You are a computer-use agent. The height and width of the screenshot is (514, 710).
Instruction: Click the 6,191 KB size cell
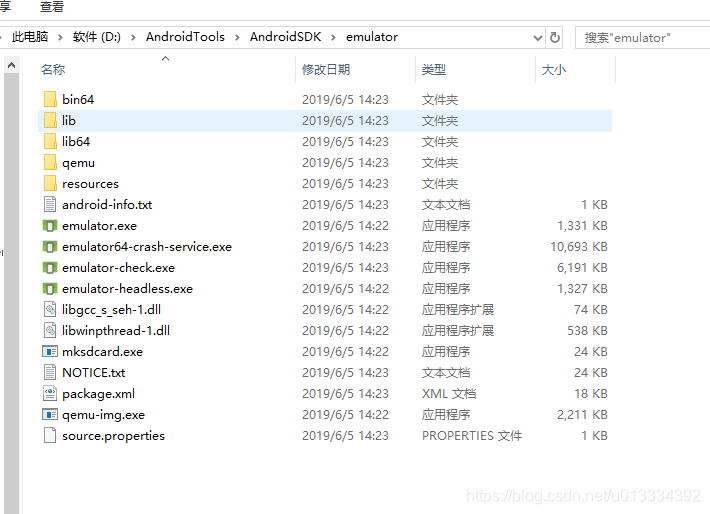pos(582,268)
